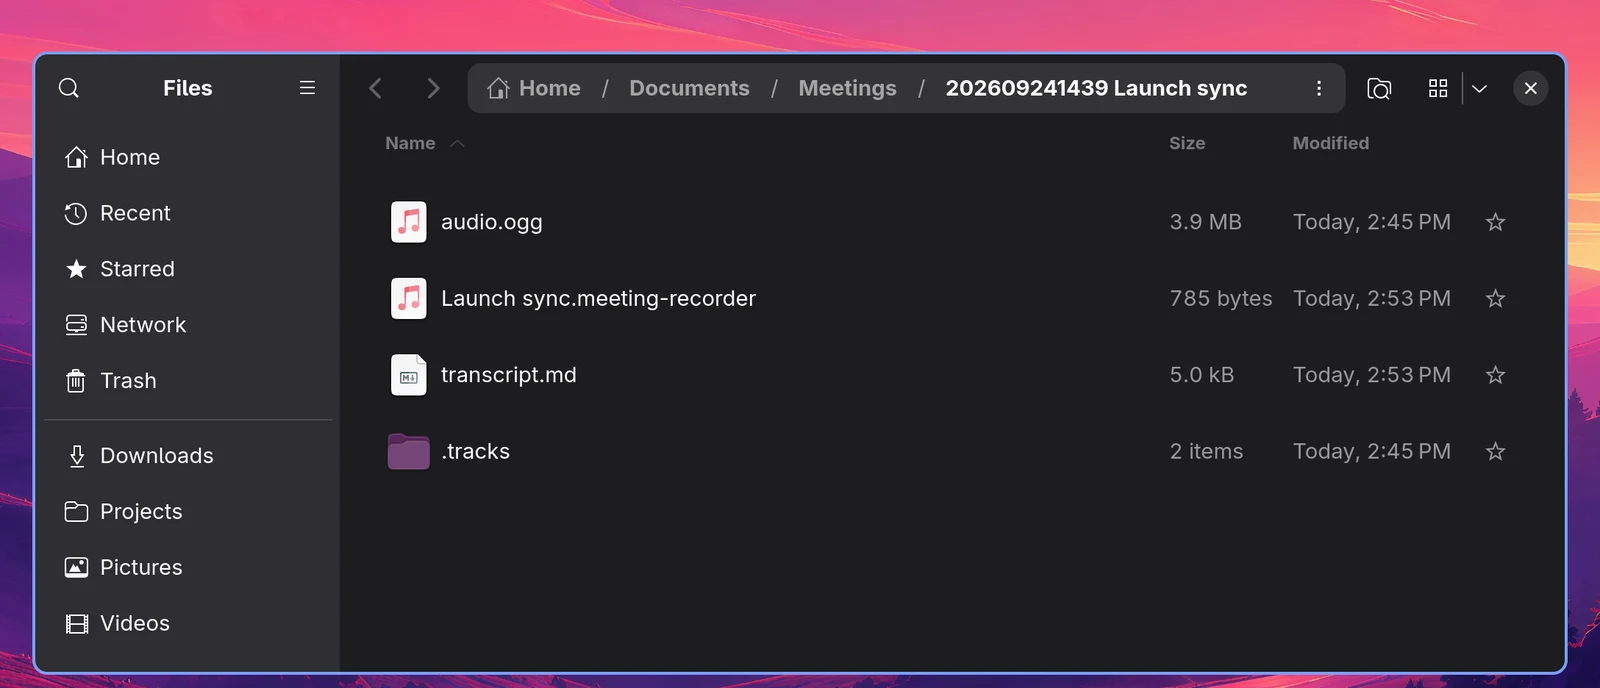Star the transcript.md file
This screenshot has height=688, width=1600.
[x=1495, y=375]
